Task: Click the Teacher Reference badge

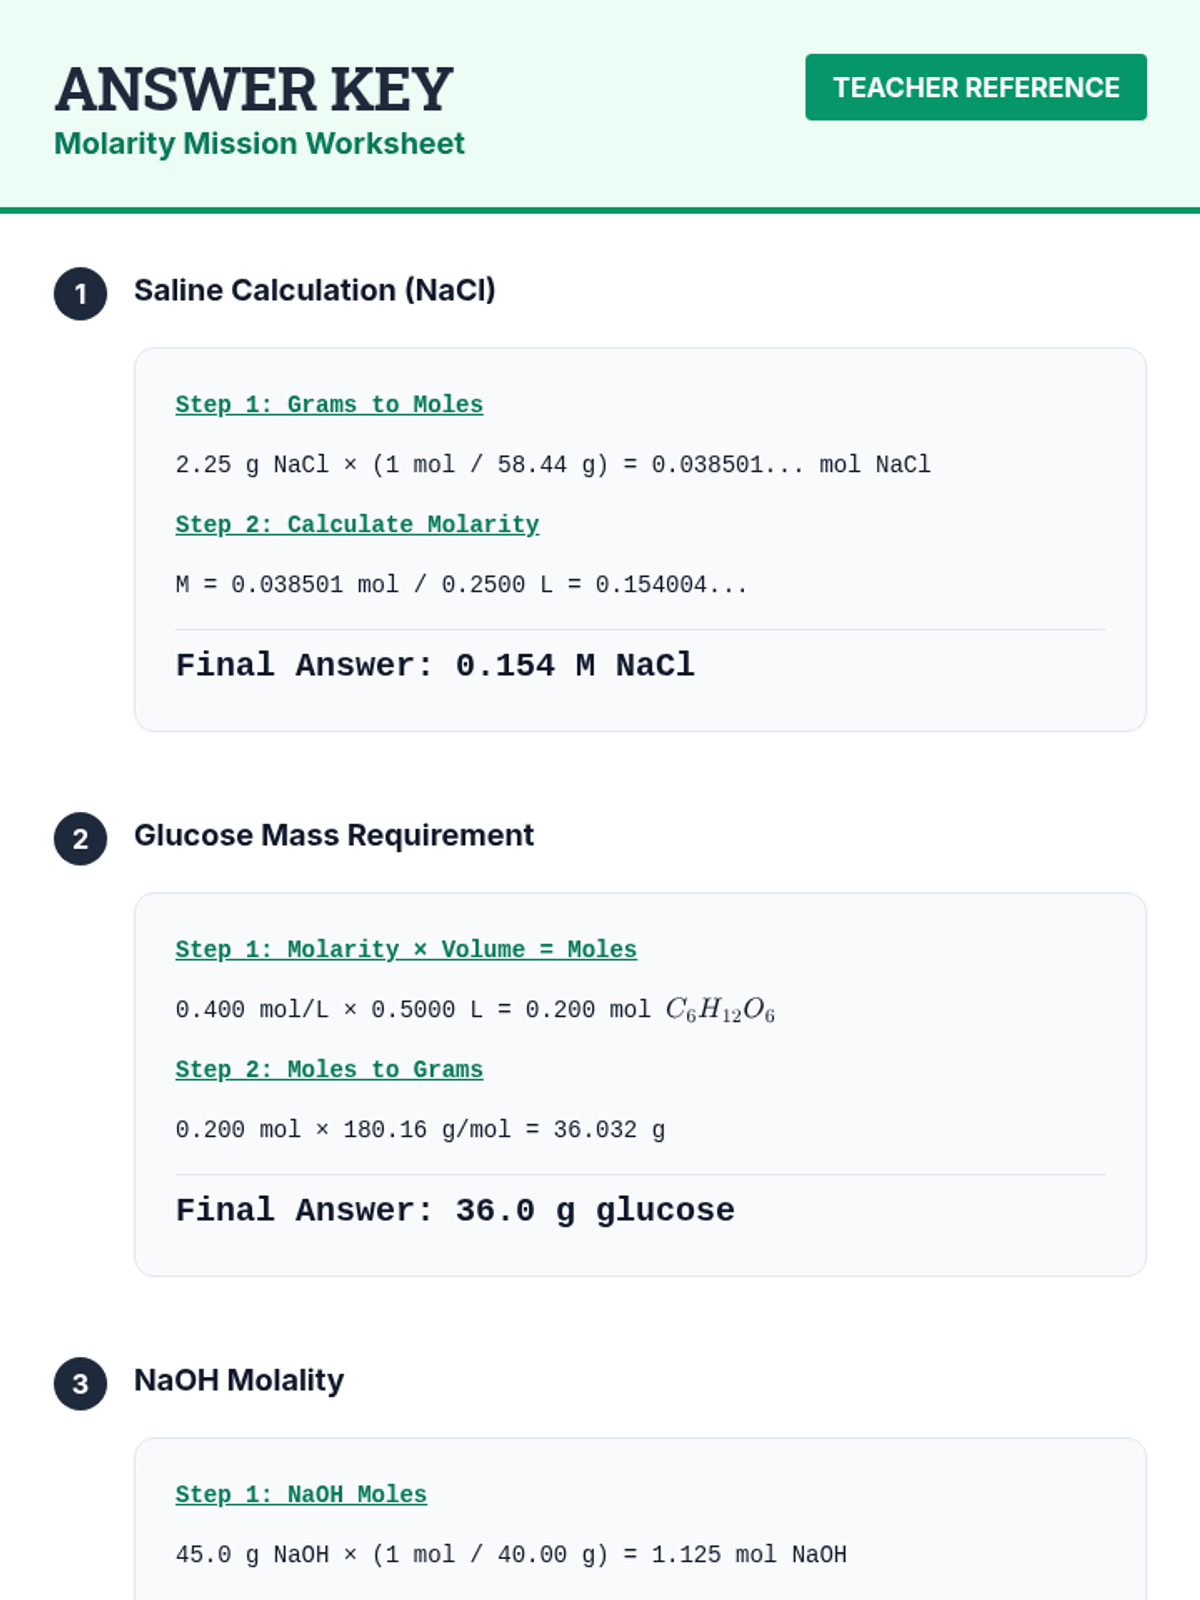Action: (975, 87)
